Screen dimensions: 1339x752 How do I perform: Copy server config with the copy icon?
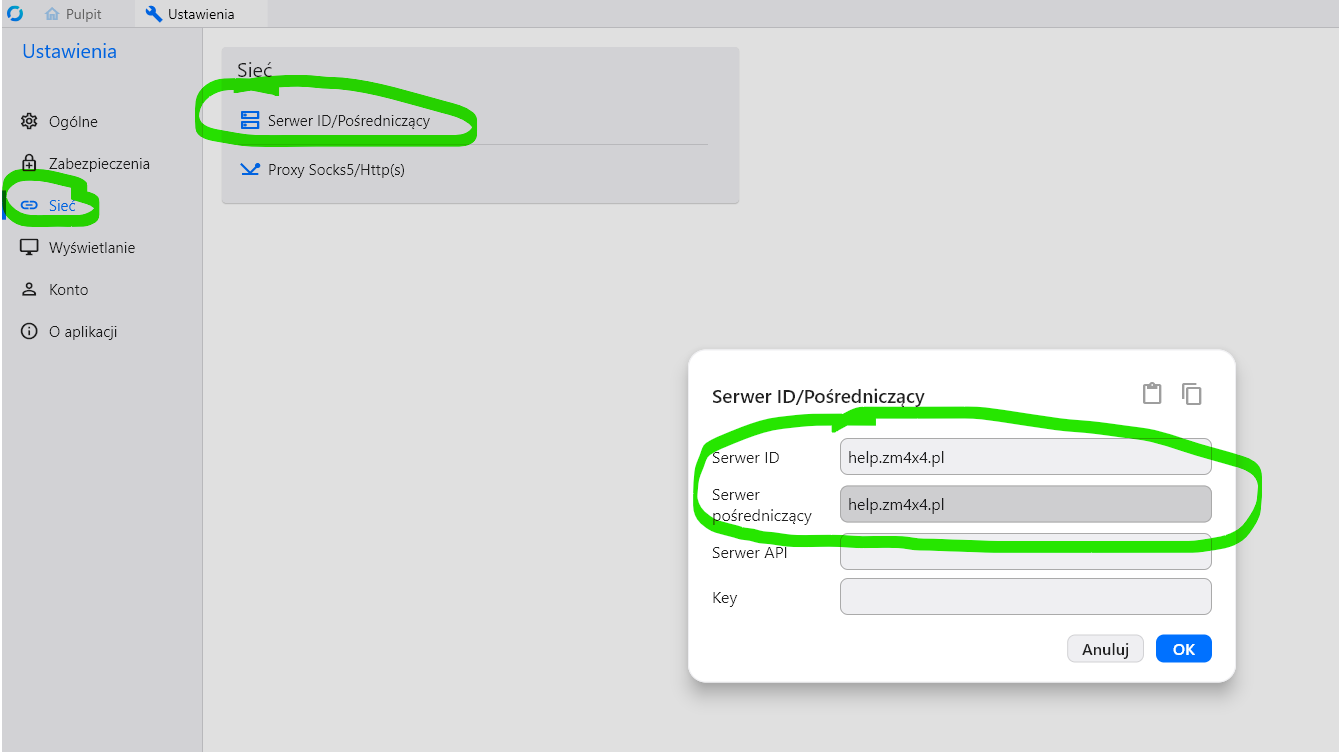click(x=1191, y=394)
